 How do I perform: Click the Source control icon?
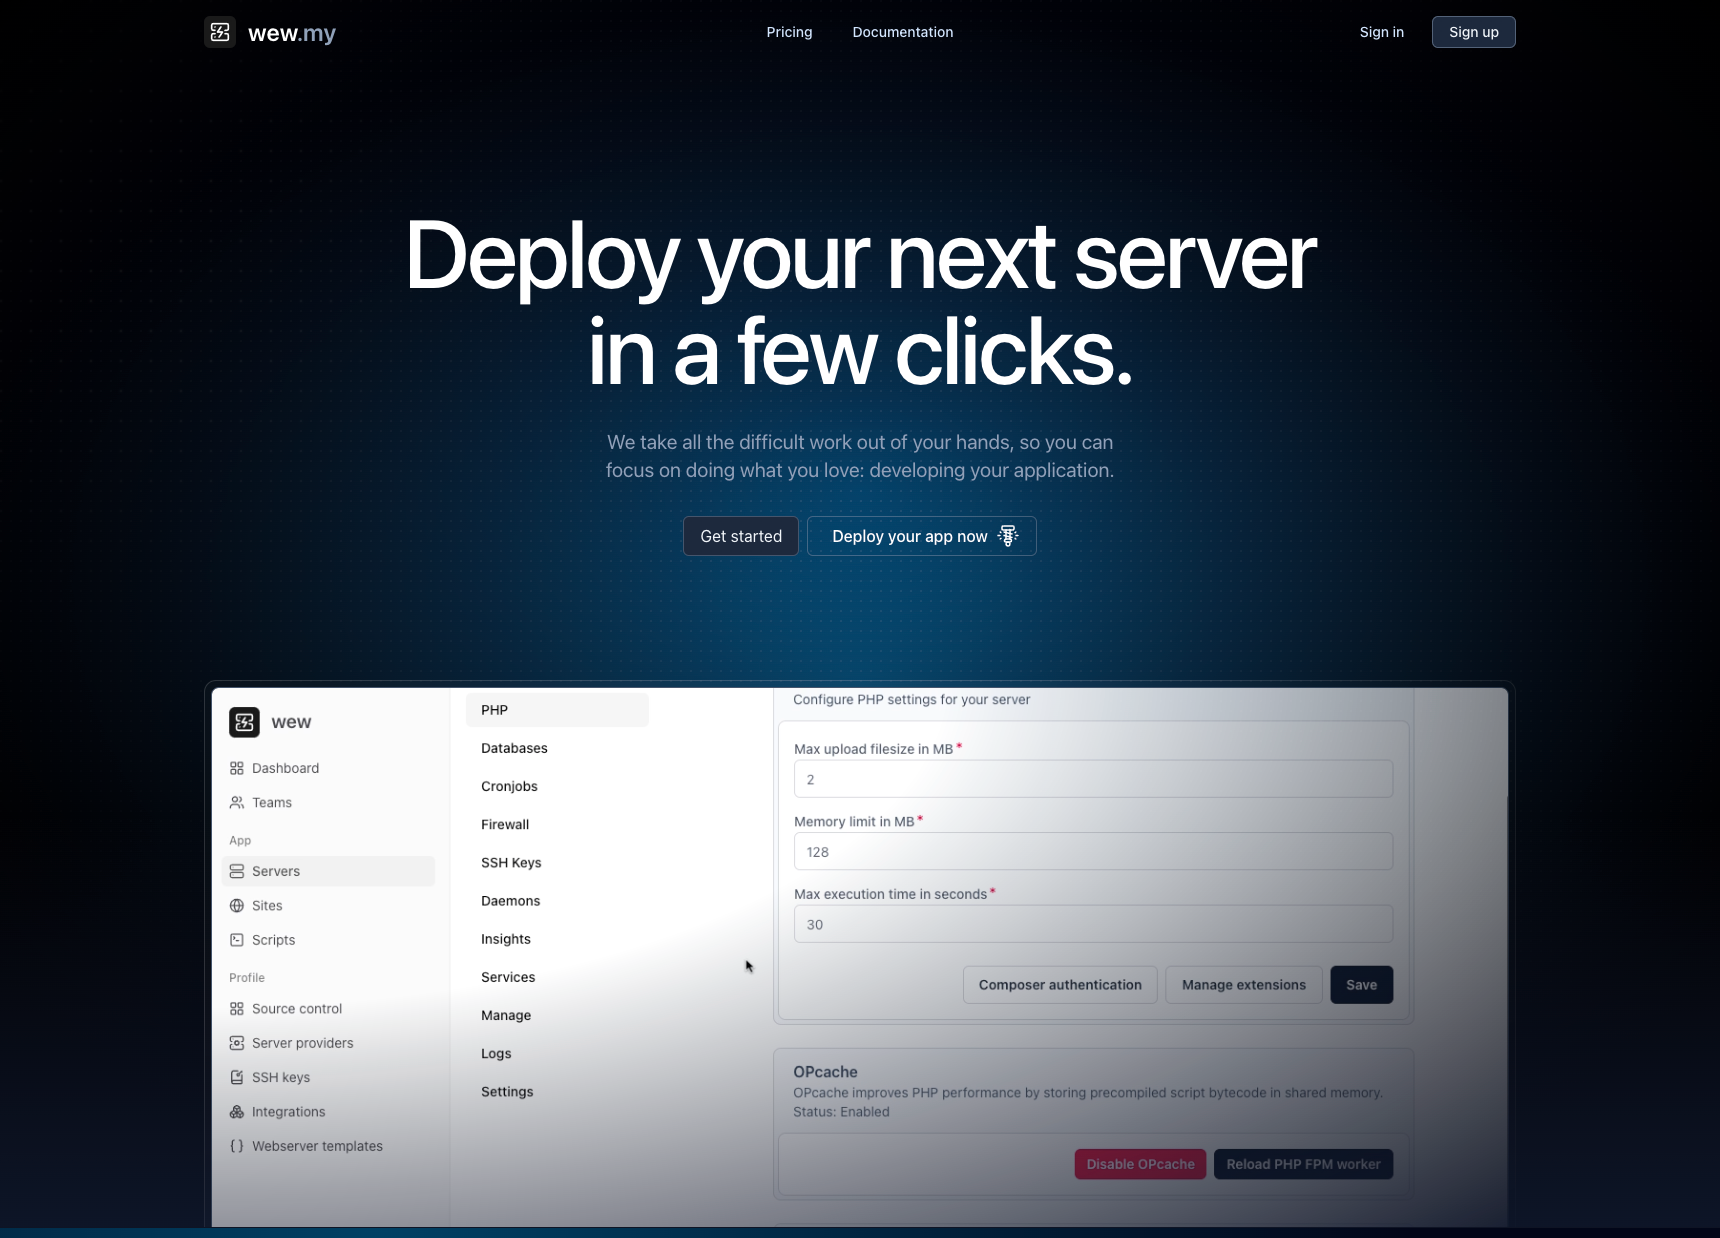coord(237,1009)
